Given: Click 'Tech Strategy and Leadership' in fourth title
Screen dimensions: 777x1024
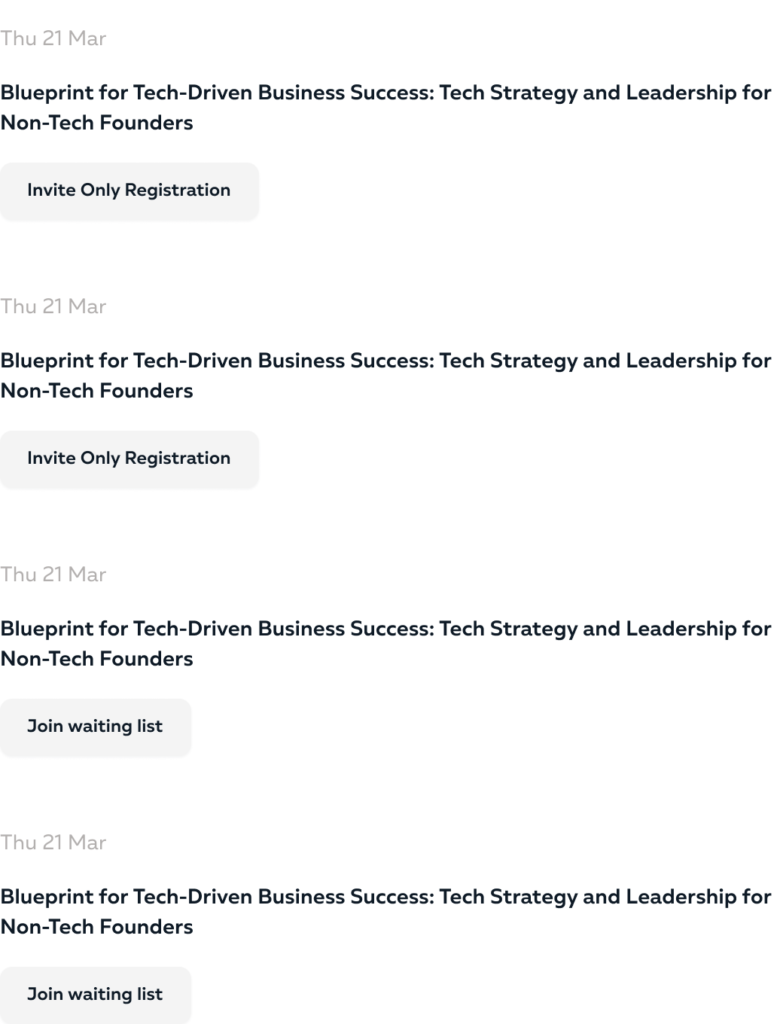Looking at the screenshot, I should pos(588,897).
